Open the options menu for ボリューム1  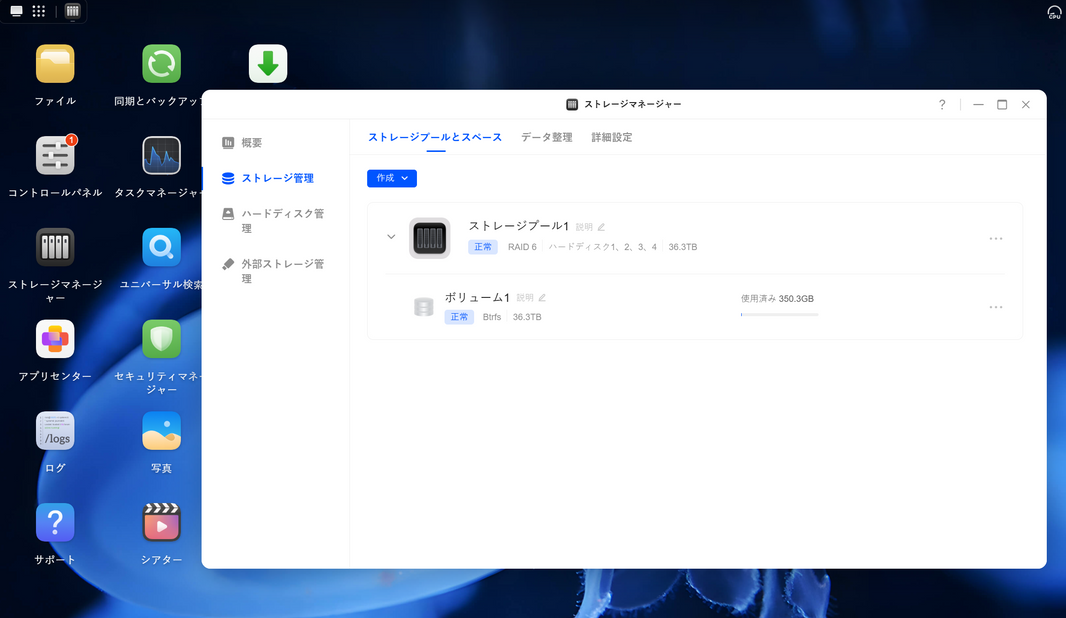pos(995,307)
